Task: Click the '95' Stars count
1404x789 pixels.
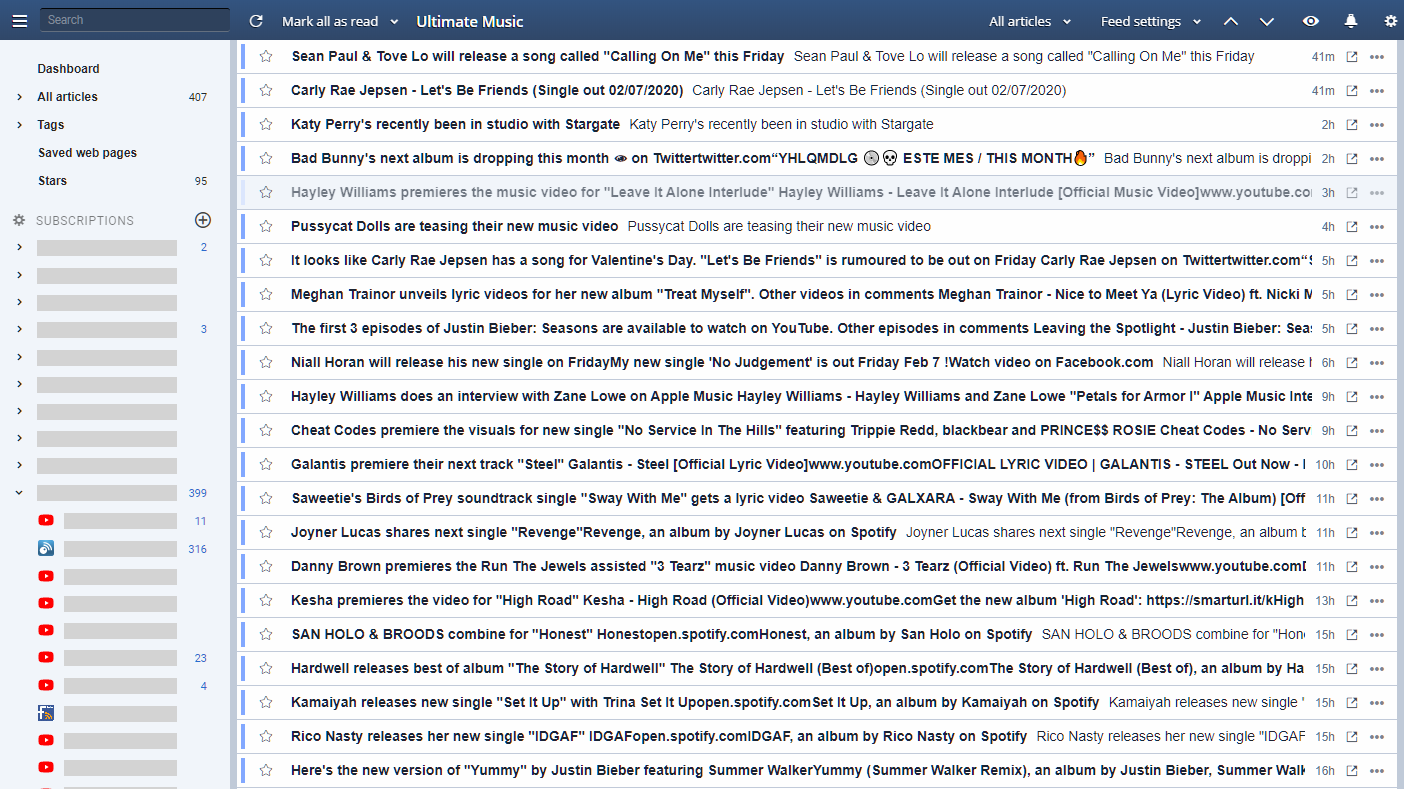Action: click(201, 181)
